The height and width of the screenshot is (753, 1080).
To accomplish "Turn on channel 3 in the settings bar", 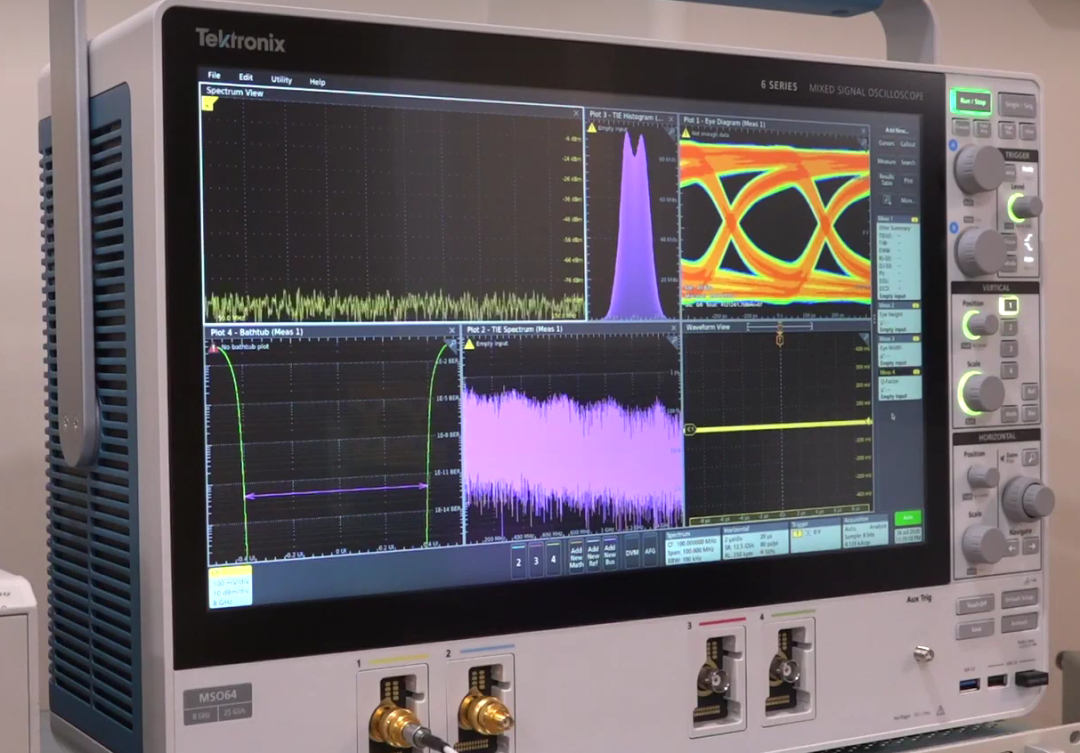I will pyautogui.click(x=536, y=559).
